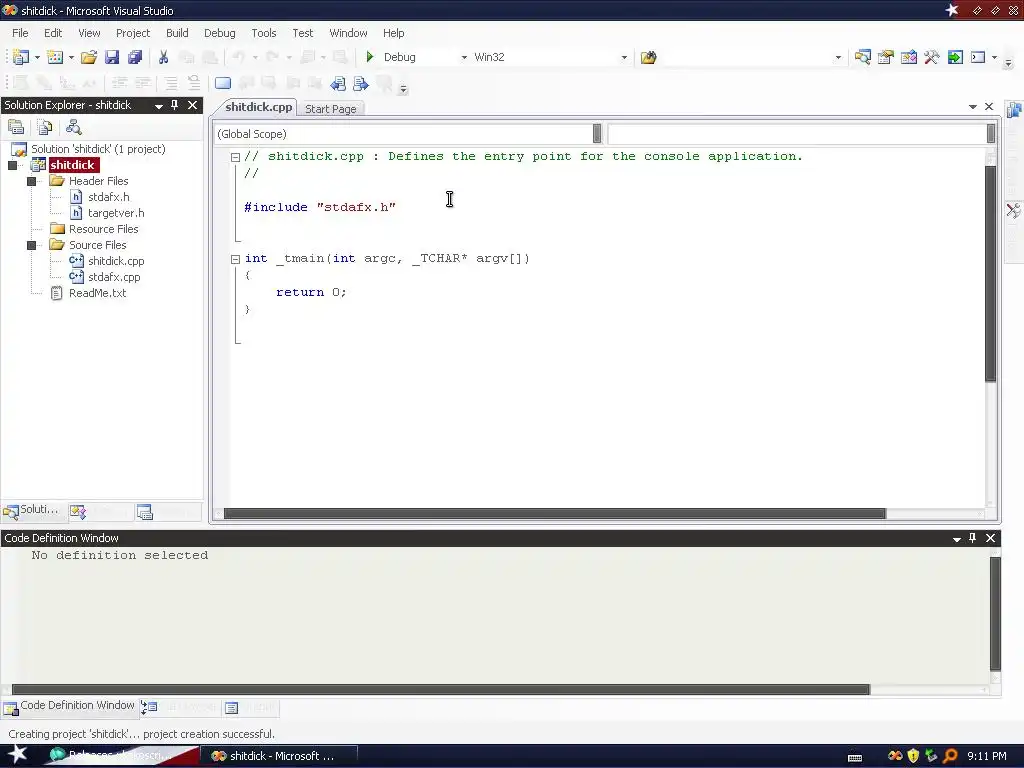Screen dimensions: 1024x768
Task: Collapse the Header Files folder
Action: point(31,181)
